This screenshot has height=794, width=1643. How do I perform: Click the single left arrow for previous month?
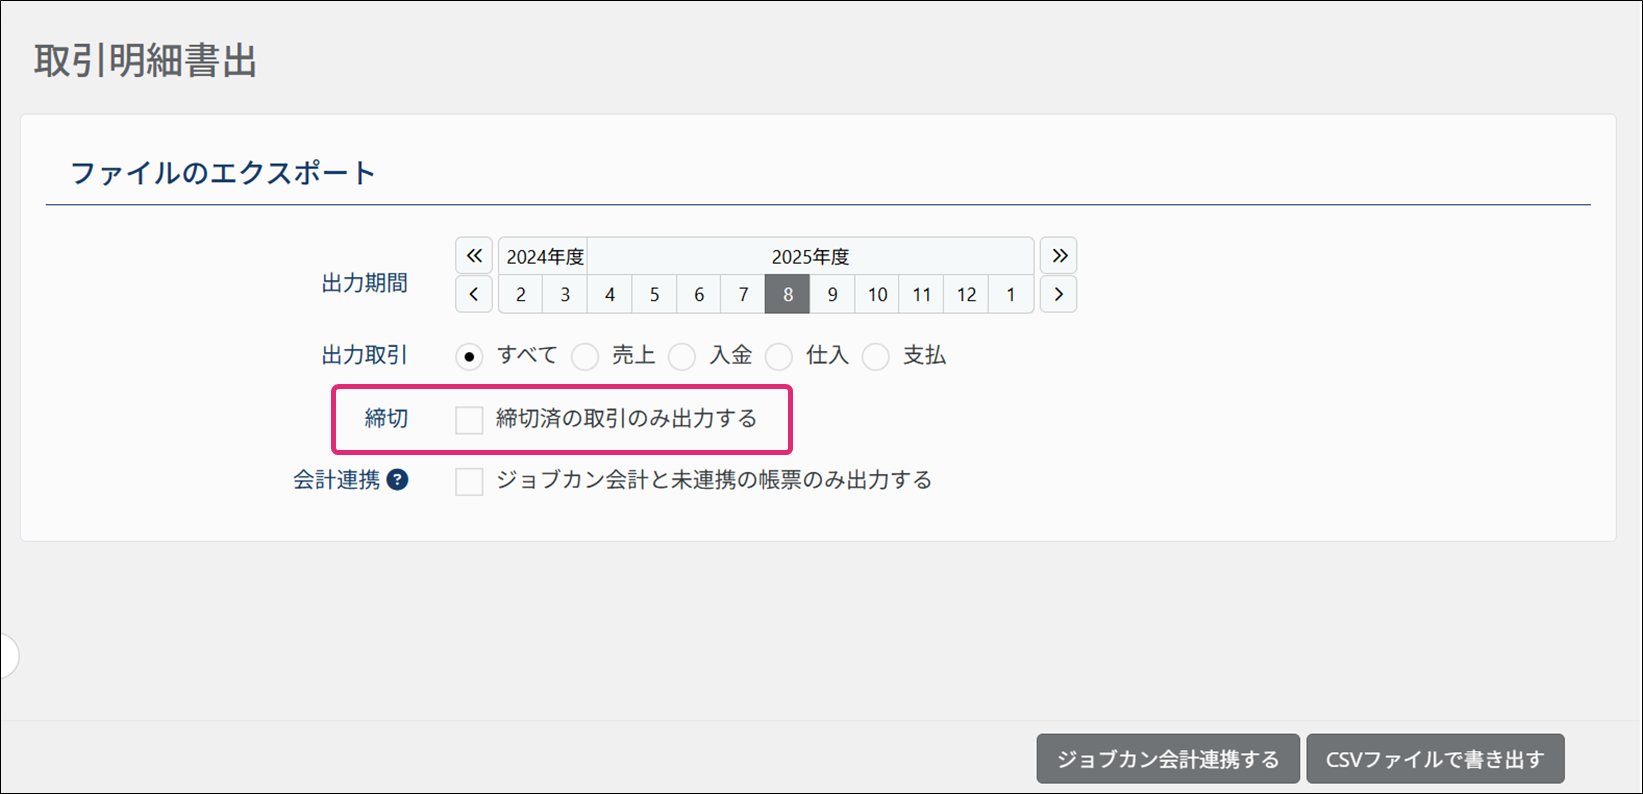474,295
